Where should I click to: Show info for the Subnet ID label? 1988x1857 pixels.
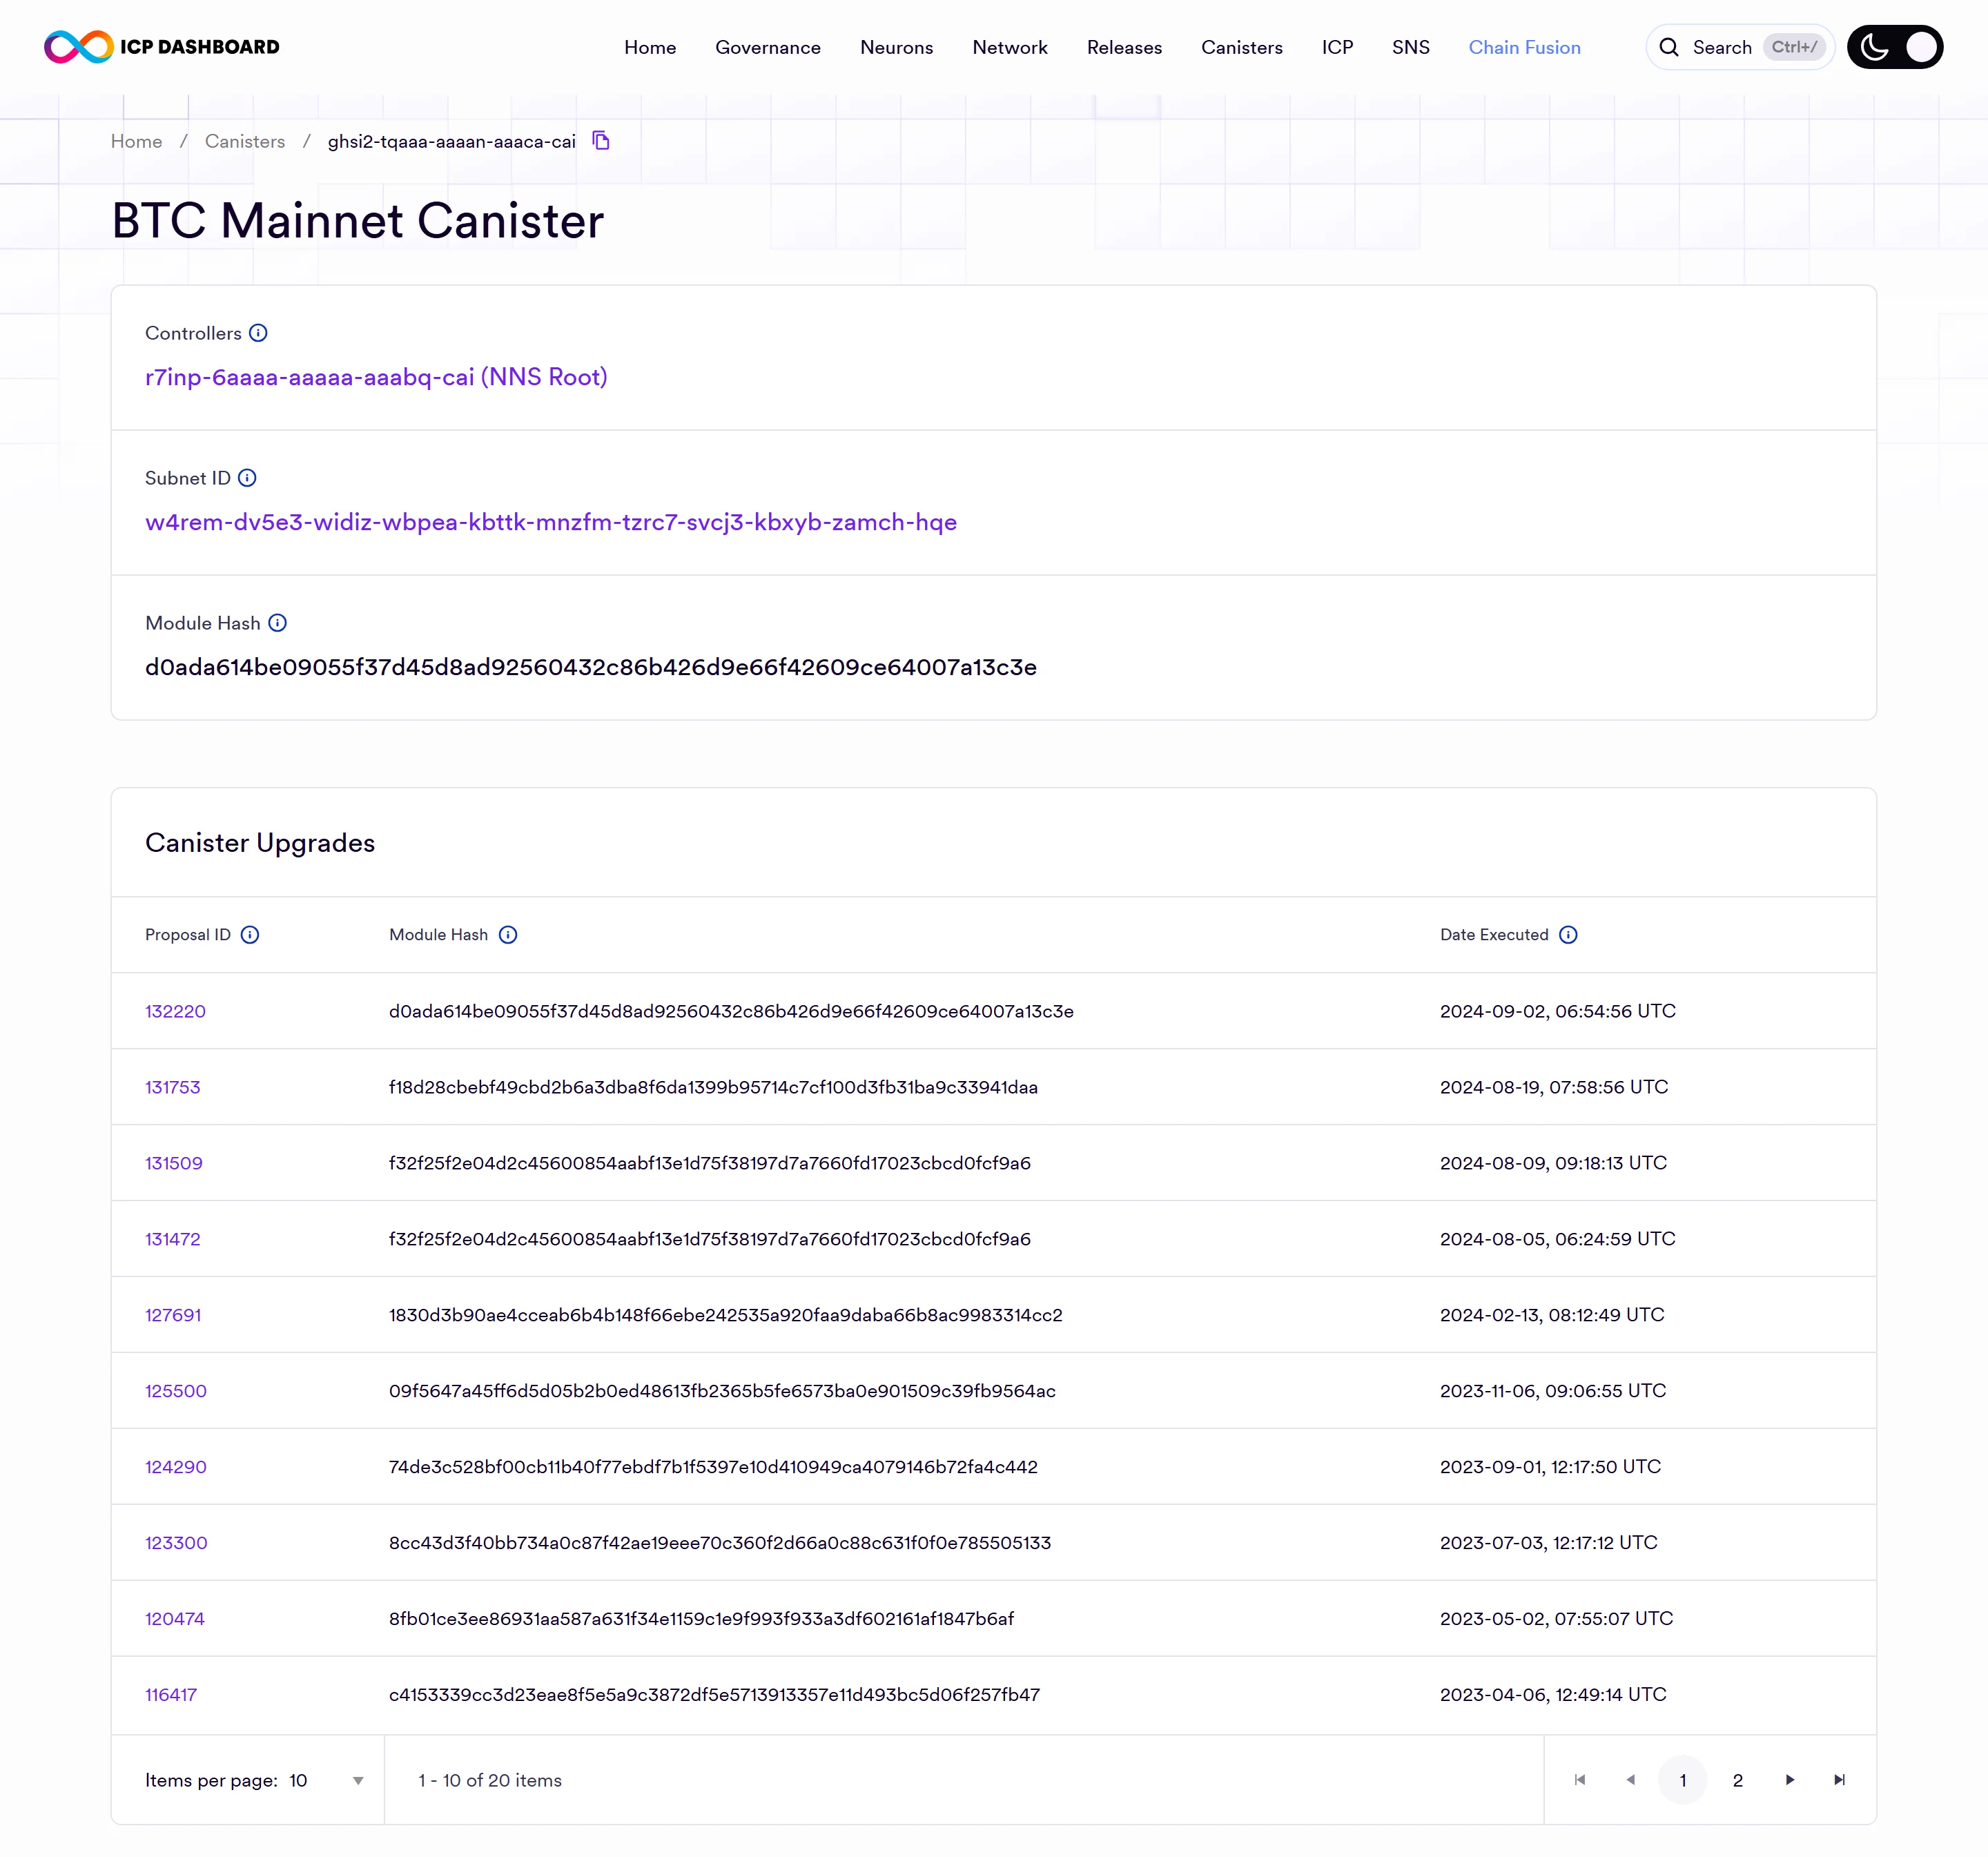[x=247, y=478]
